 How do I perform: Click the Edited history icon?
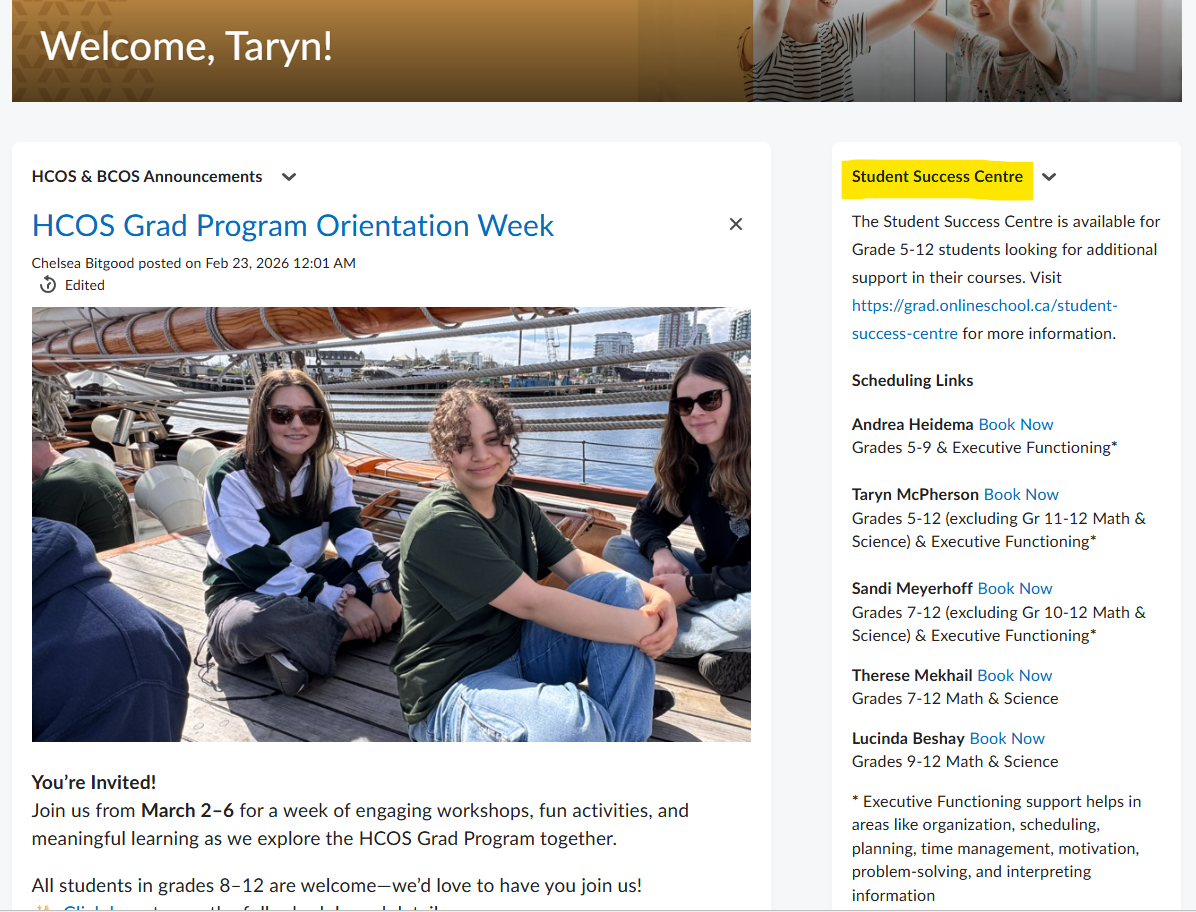pyautogui.click(x=47, y=285)
